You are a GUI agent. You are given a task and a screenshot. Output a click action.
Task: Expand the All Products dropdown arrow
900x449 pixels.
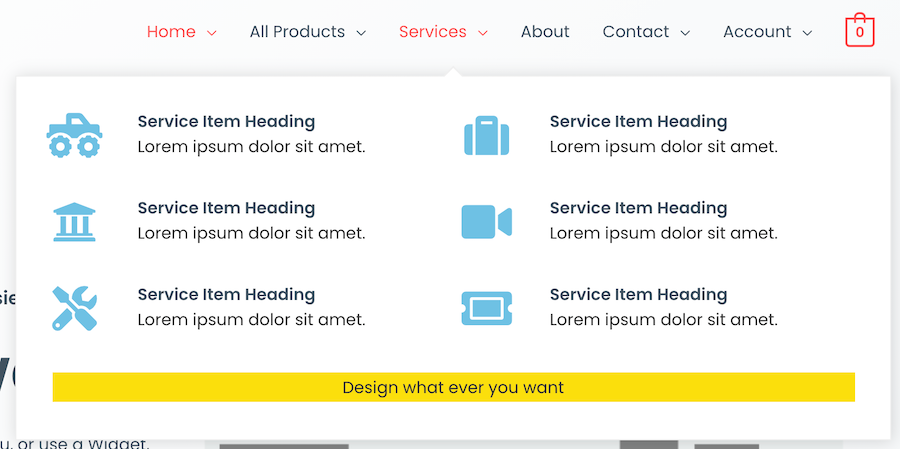[361, 33]
